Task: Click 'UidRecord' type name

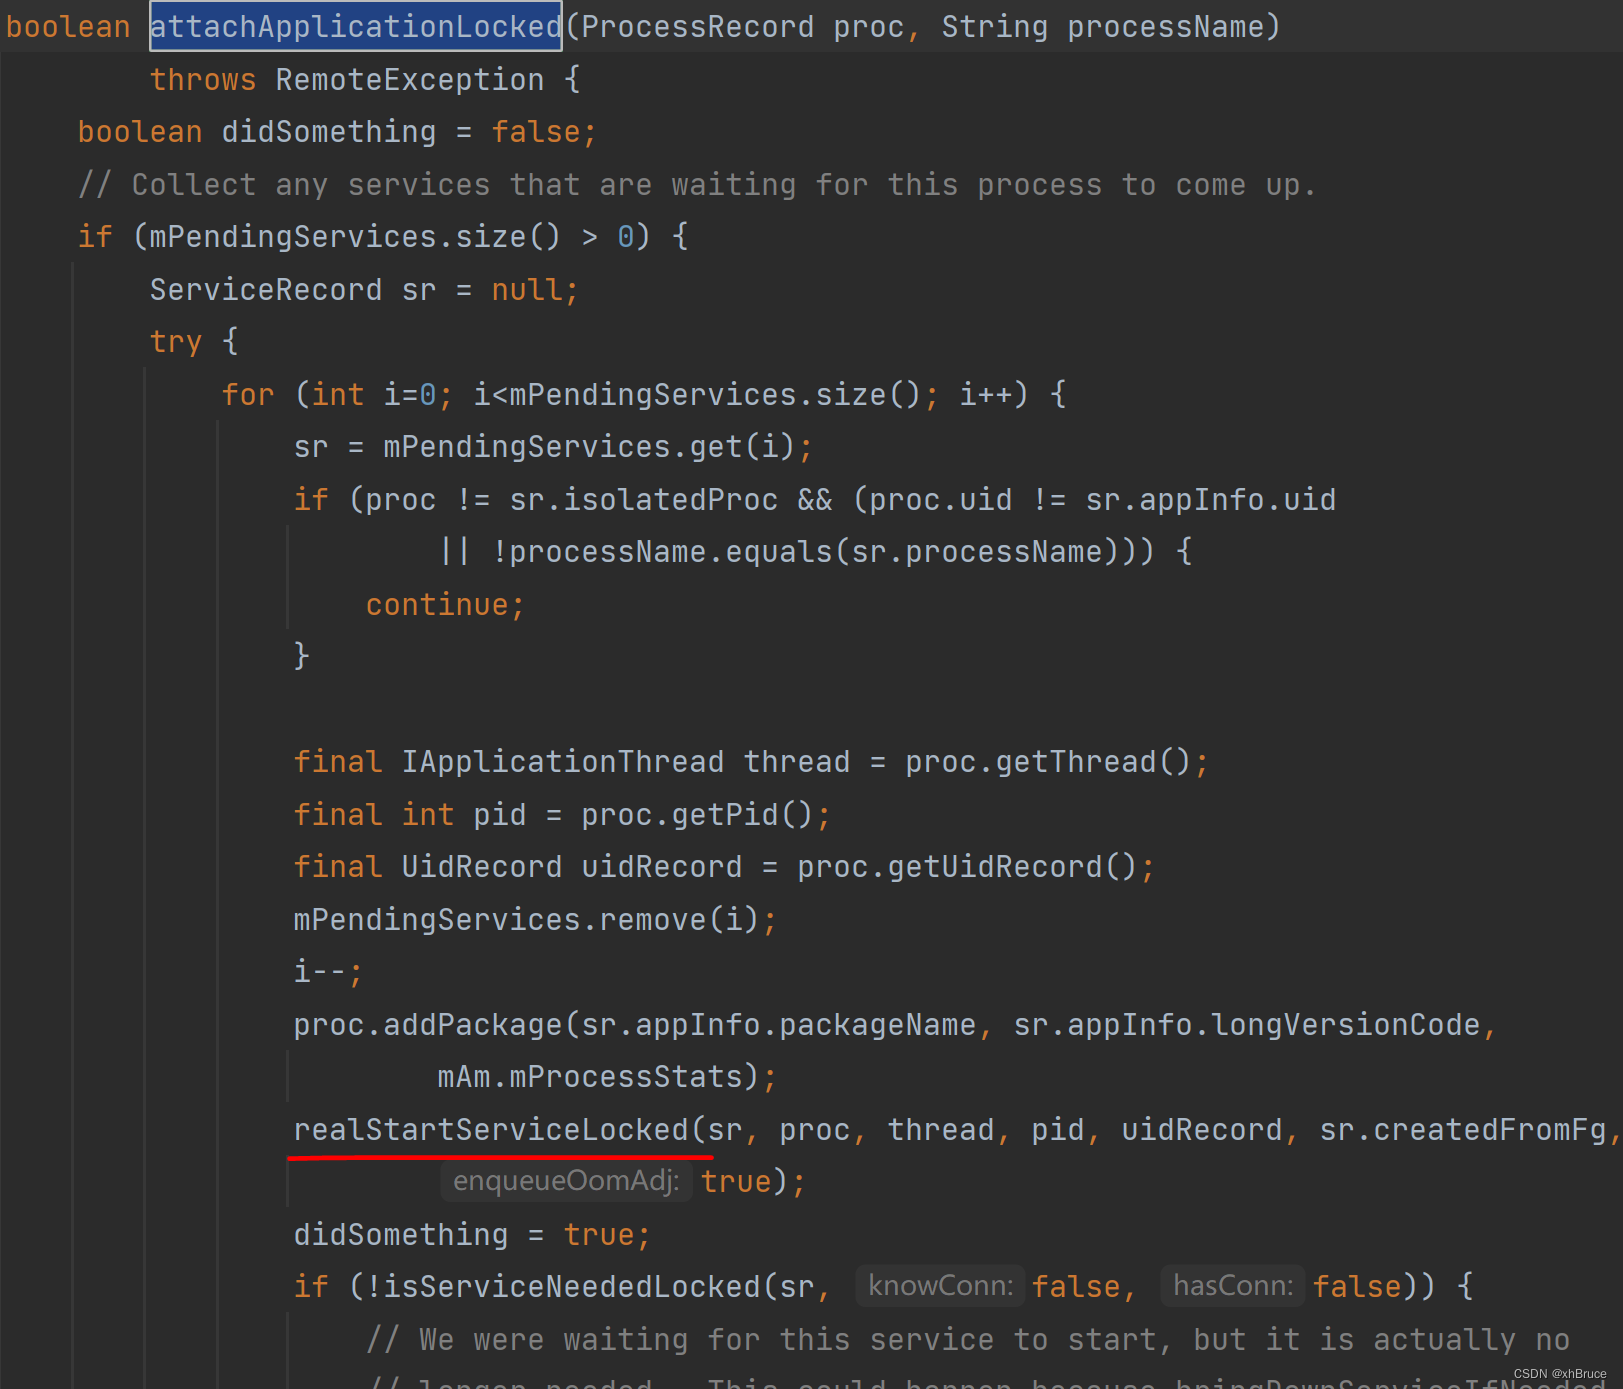Action: pos(481,867)
